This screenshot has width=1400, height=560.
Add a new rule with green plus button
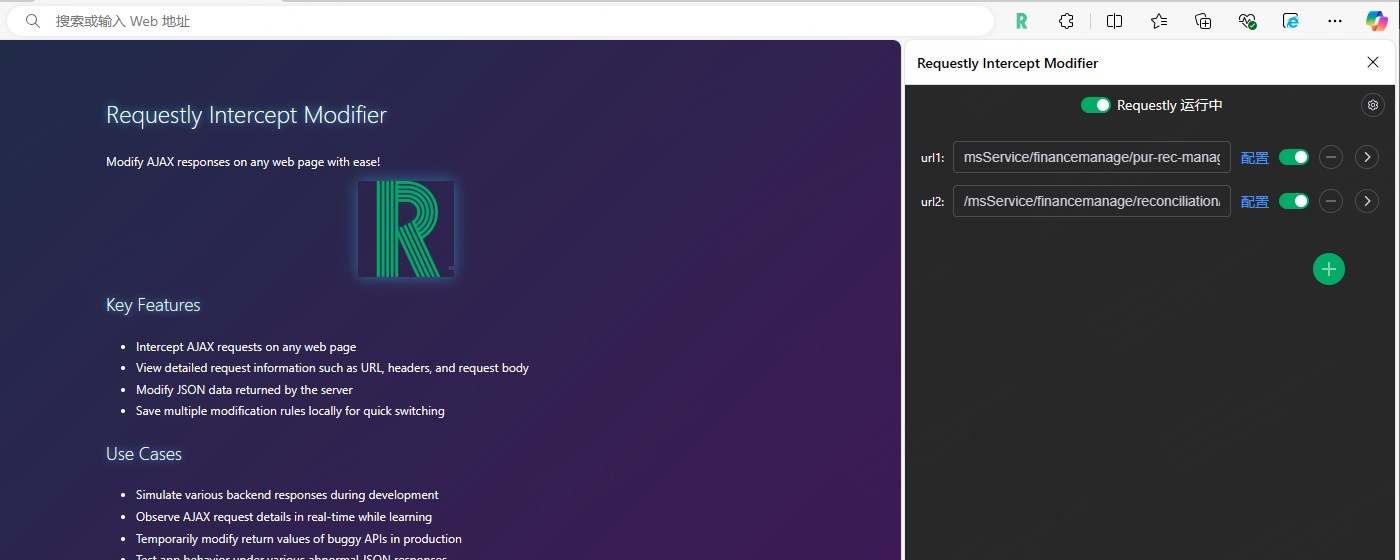tap(1329, 268)
